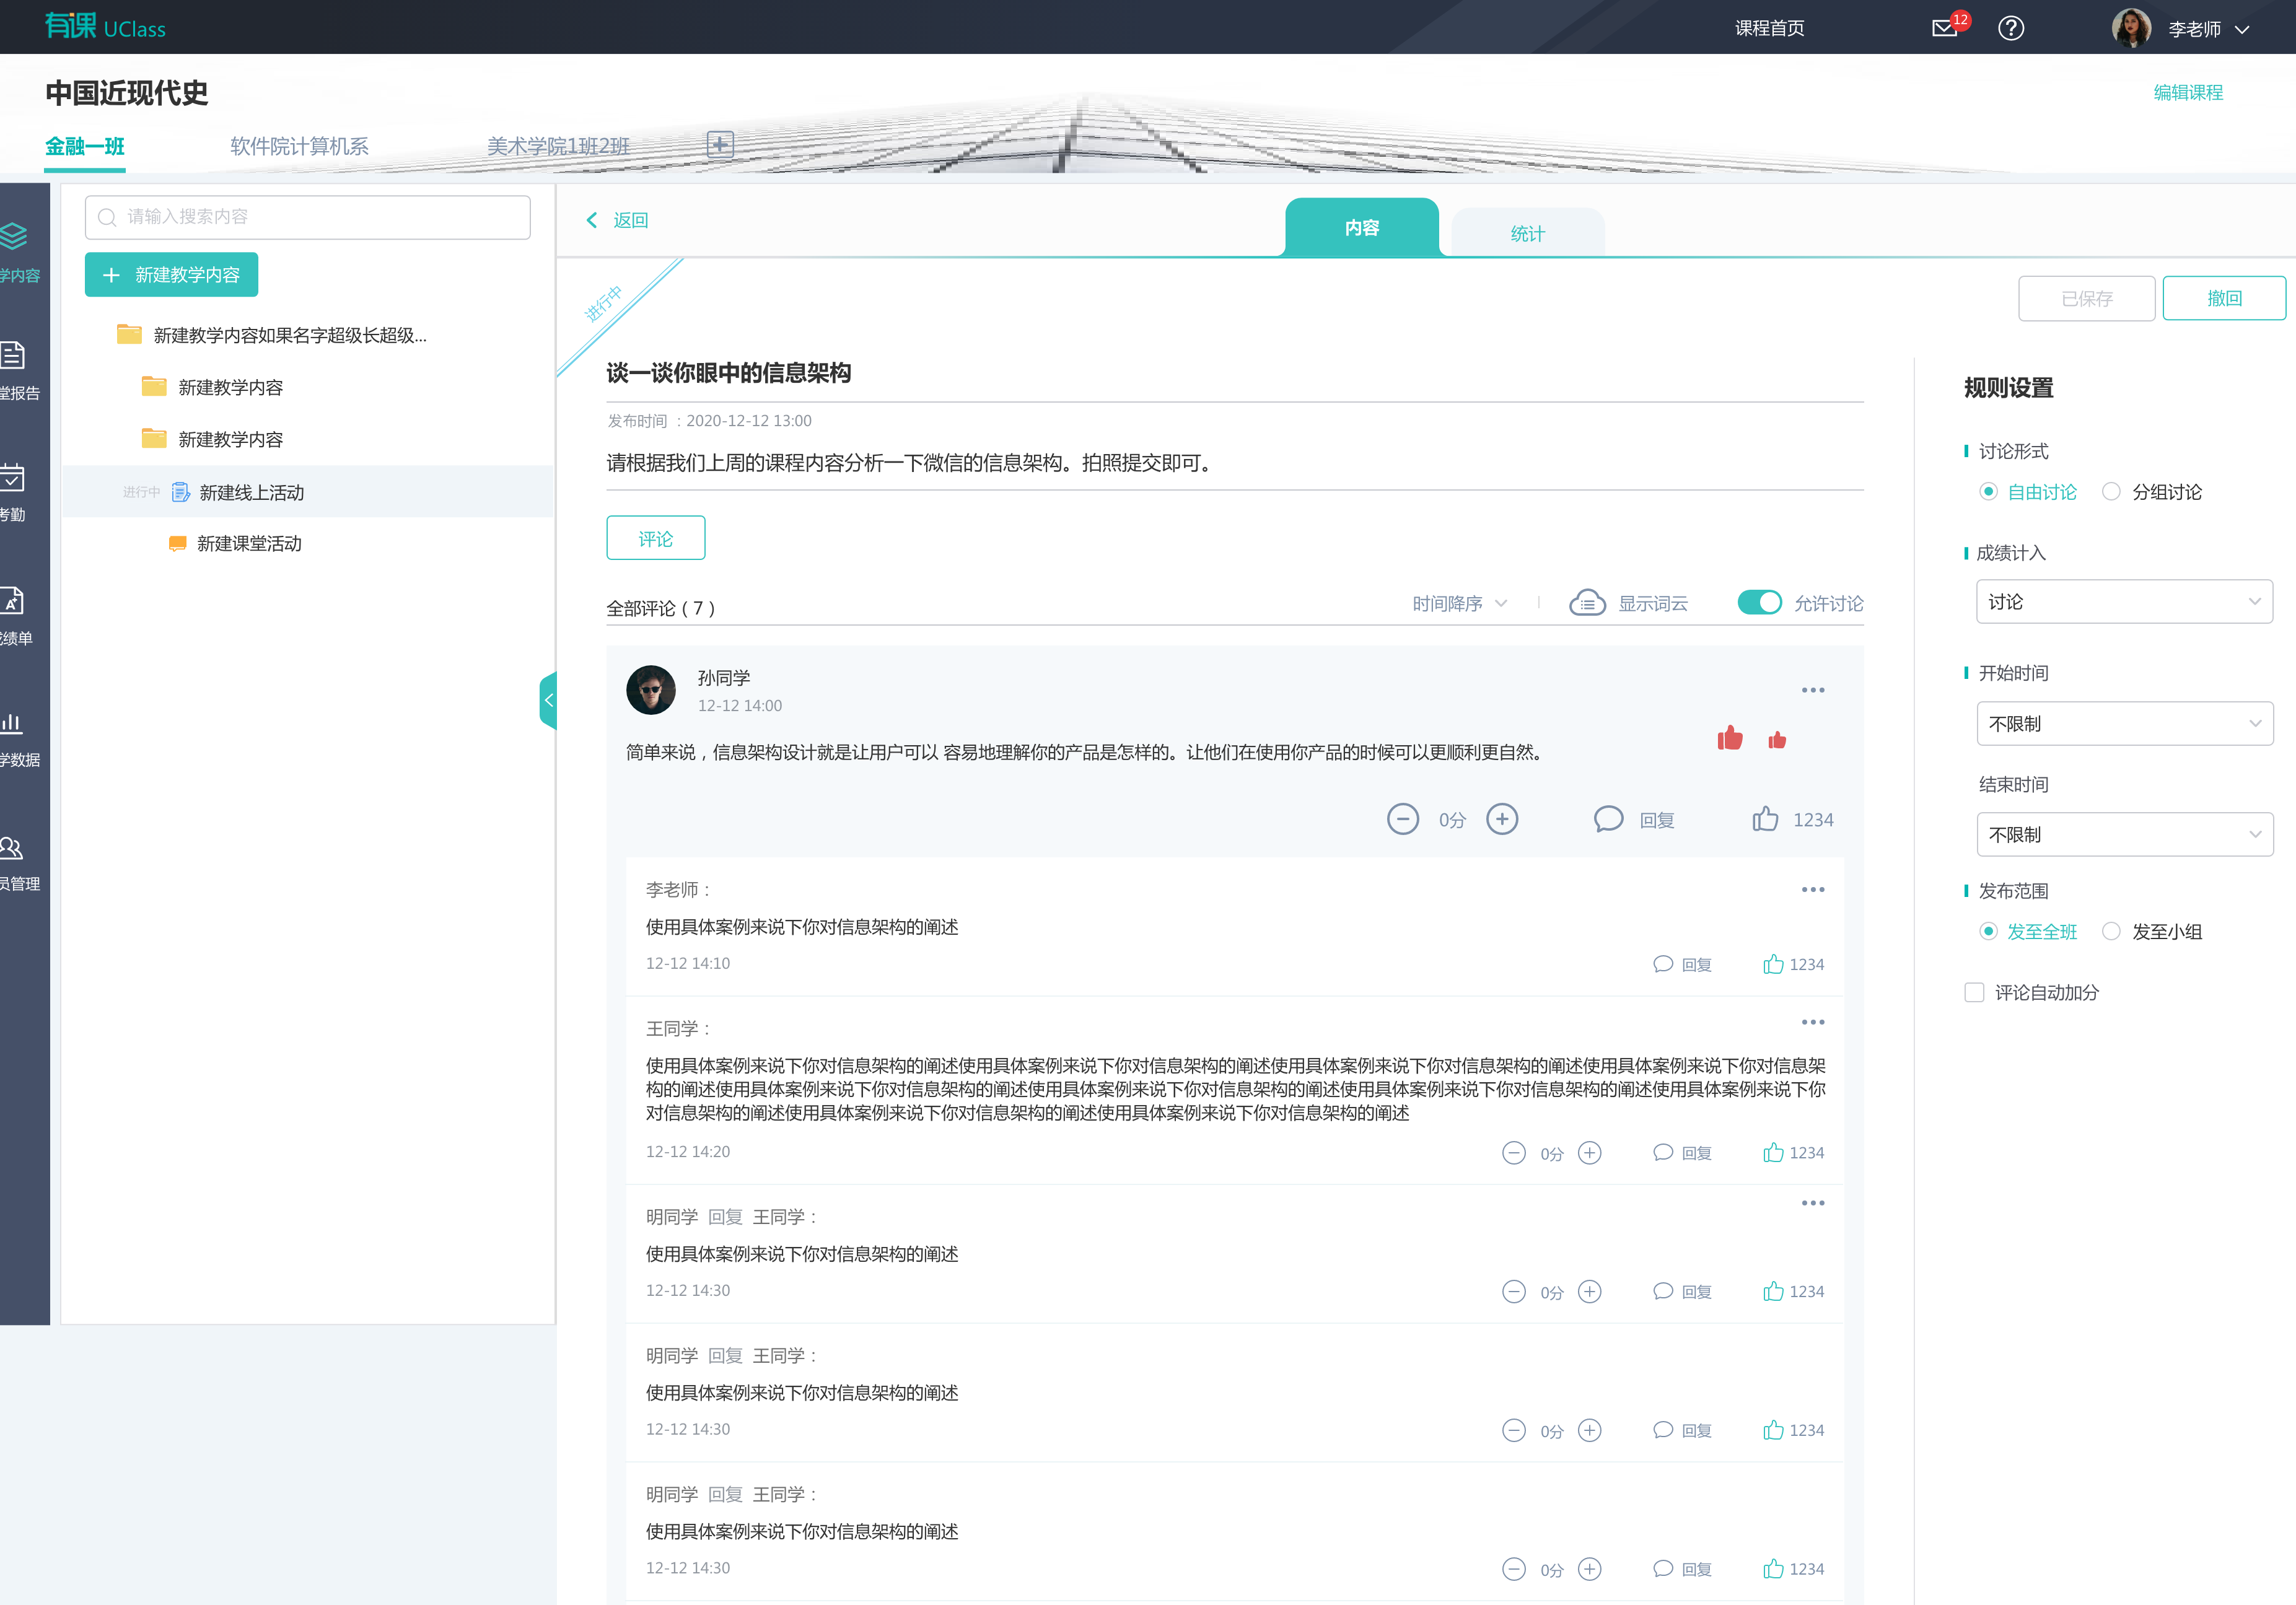
Task: Check the 评论自动加分 checkbox
Action: pyautogui.click(x=1974, y=992)
